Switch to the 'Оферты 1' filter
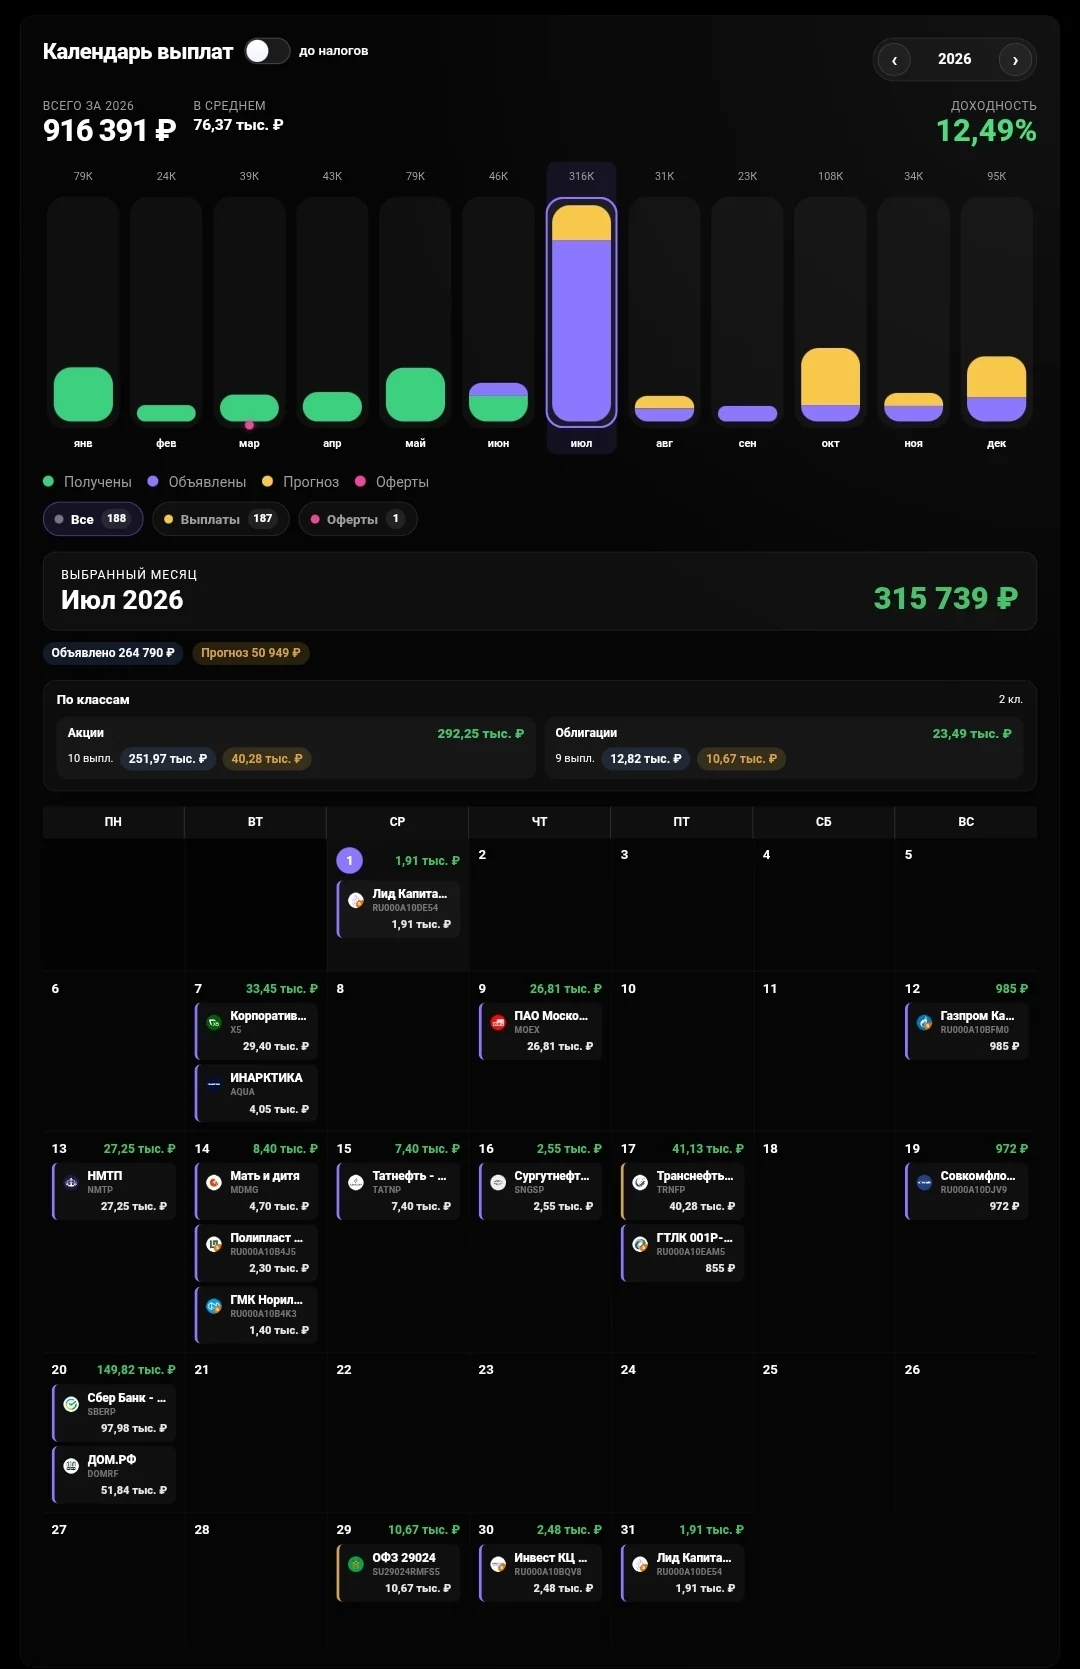 tap(357, 519)
